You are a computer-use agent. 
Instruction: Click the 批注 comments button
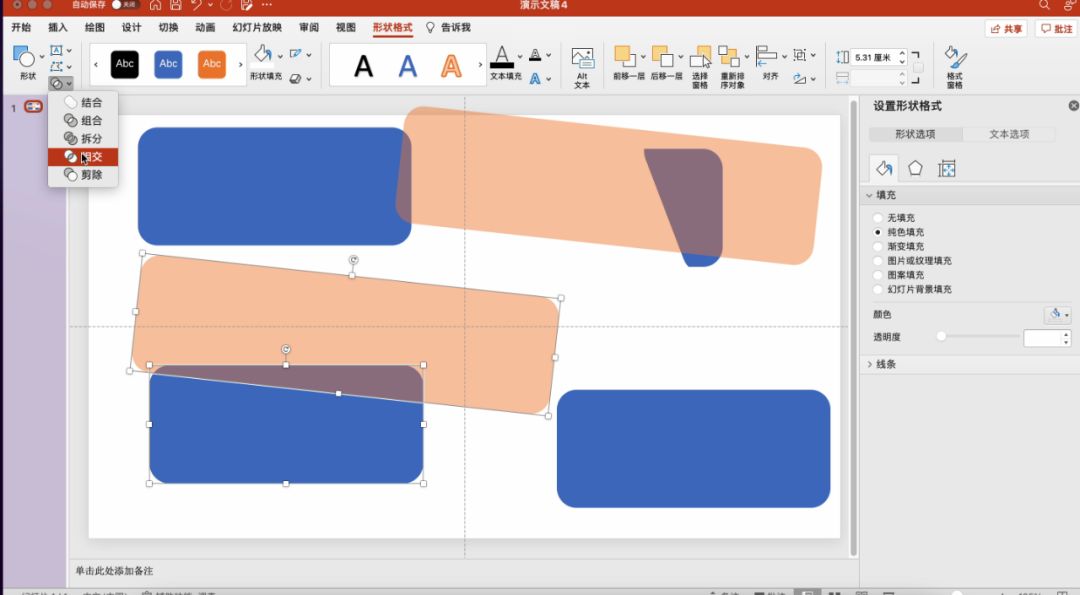point(1057,29)
